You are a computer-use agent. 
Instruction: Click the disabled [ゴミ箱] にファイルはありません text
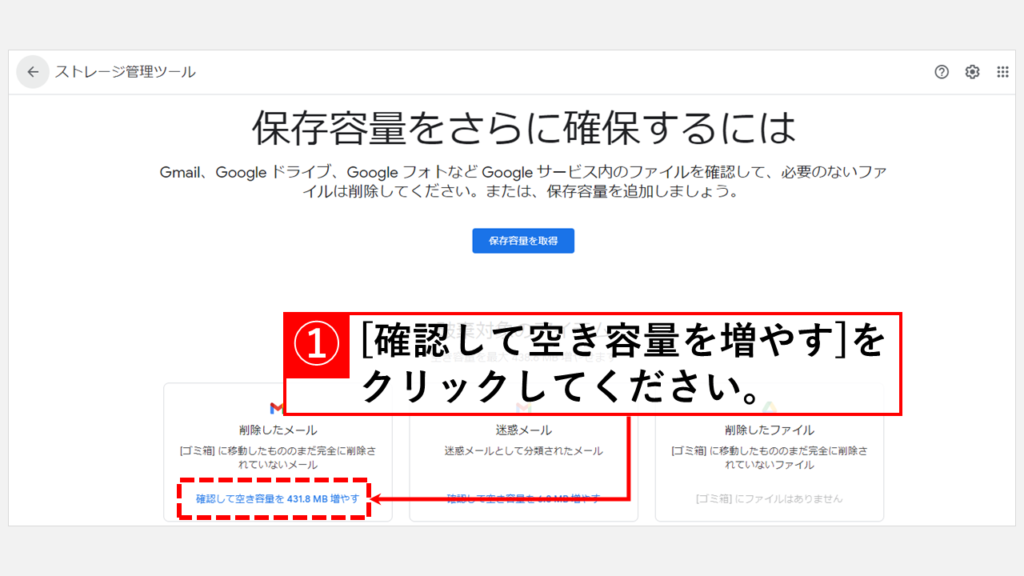769,498
